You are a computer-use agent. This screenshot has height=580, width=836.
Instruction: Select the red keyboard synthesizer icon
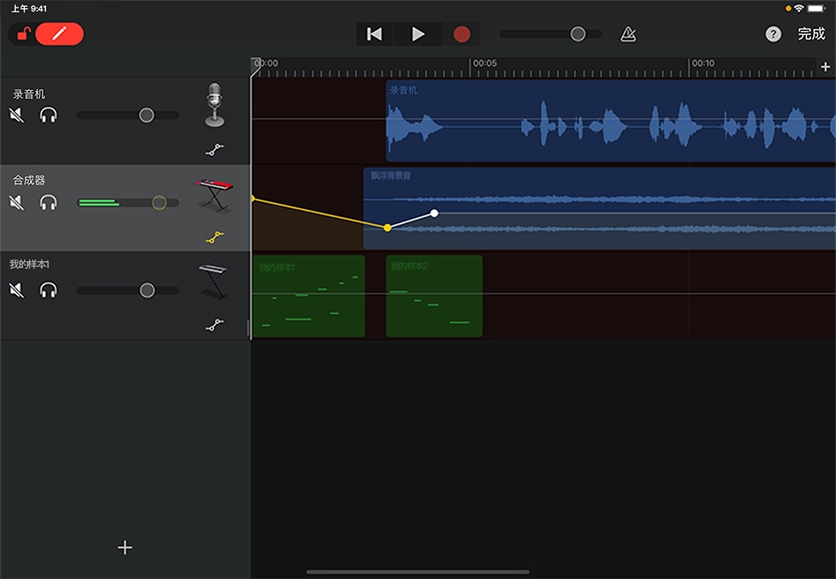(214, 194)
